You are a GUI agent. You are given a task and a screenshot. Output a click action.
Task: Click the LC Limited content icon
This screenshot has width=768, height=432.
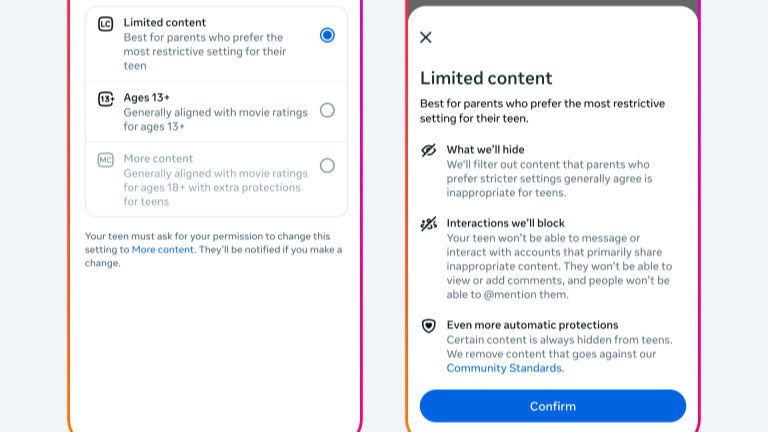tap(106, 23)
